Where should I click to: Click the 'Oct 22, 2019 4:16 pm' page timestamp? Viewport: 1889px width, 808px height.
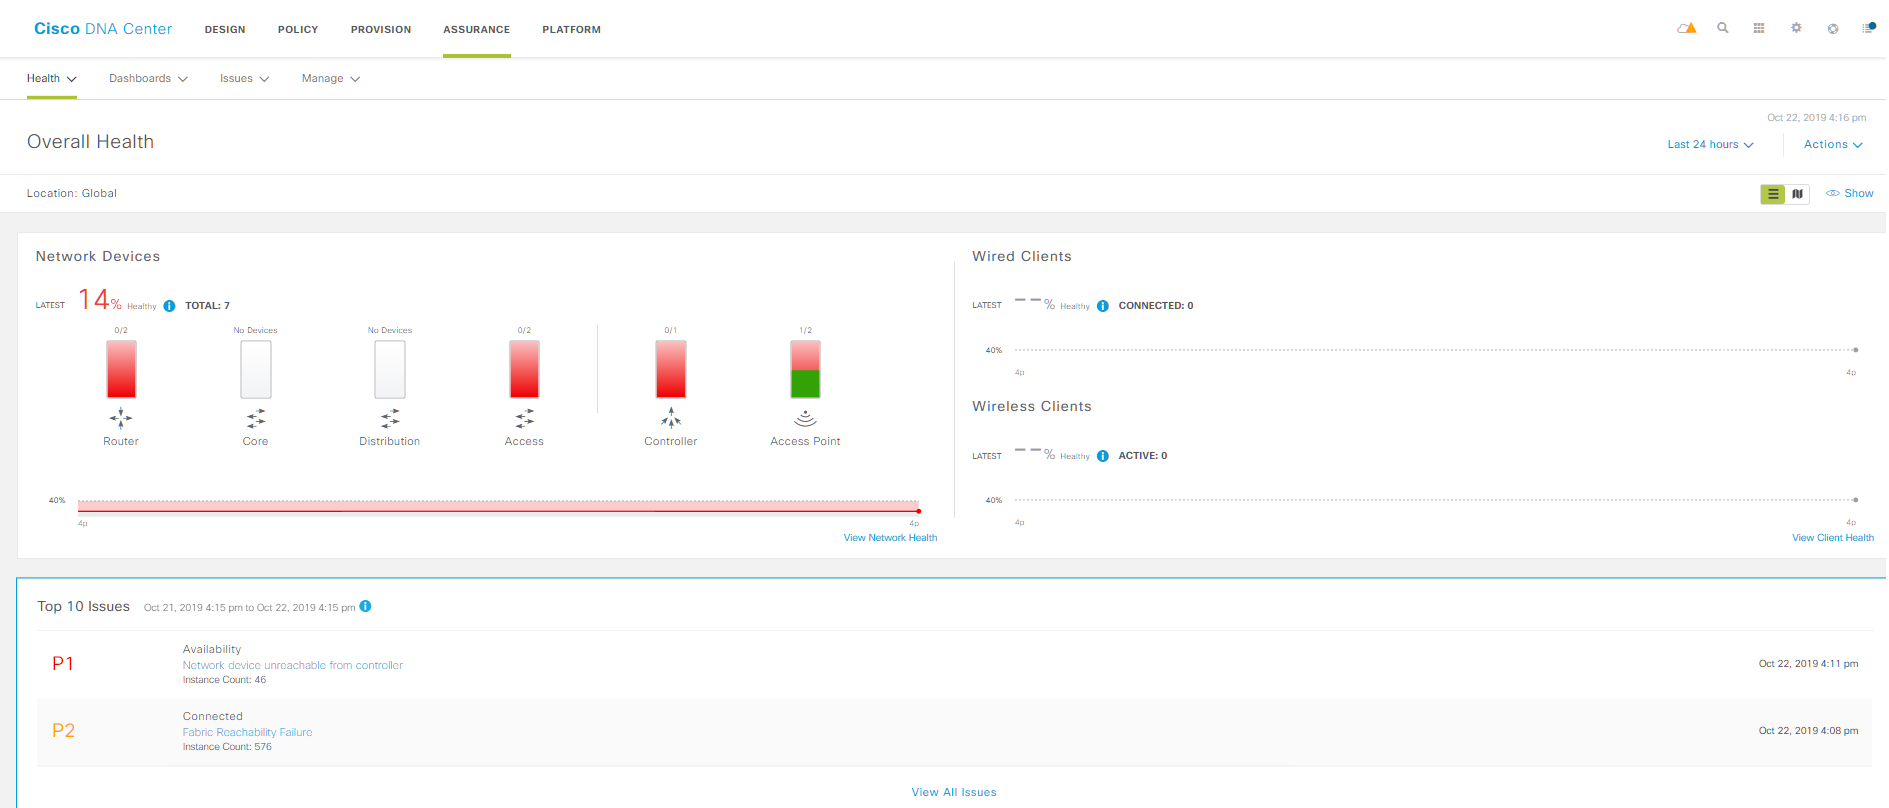coord(1817,118)
